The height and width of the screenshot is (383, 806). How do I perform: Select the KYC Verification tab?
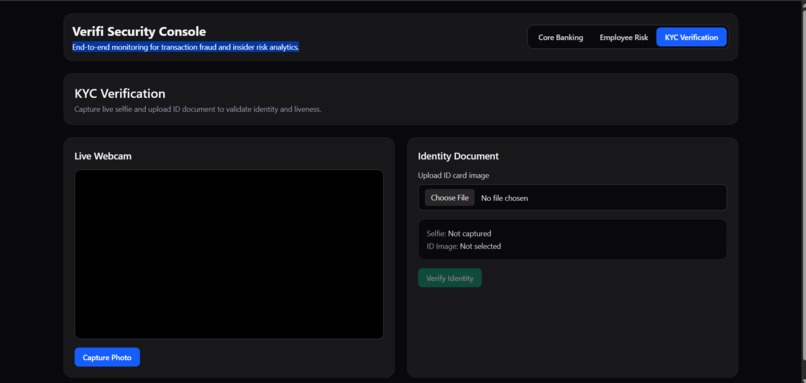point(691,38)
